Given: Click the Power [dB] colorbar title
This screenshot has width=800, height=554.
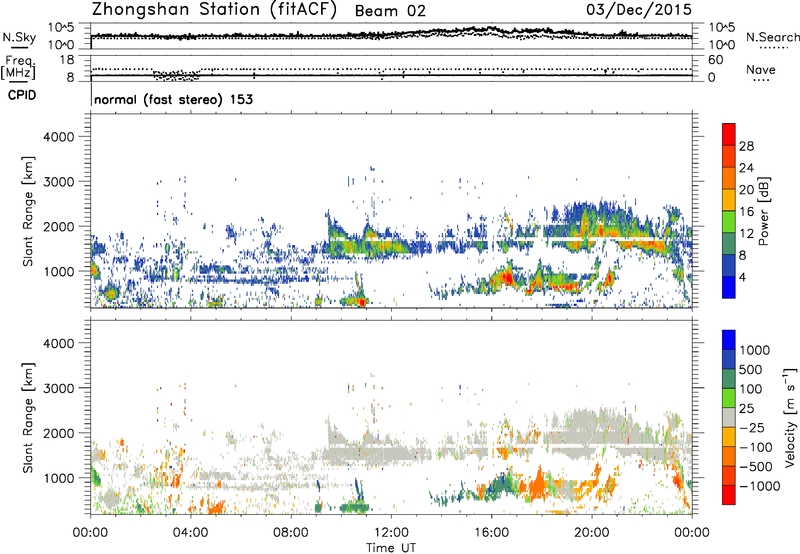Looking at the screenshot, I should point(763,211).
